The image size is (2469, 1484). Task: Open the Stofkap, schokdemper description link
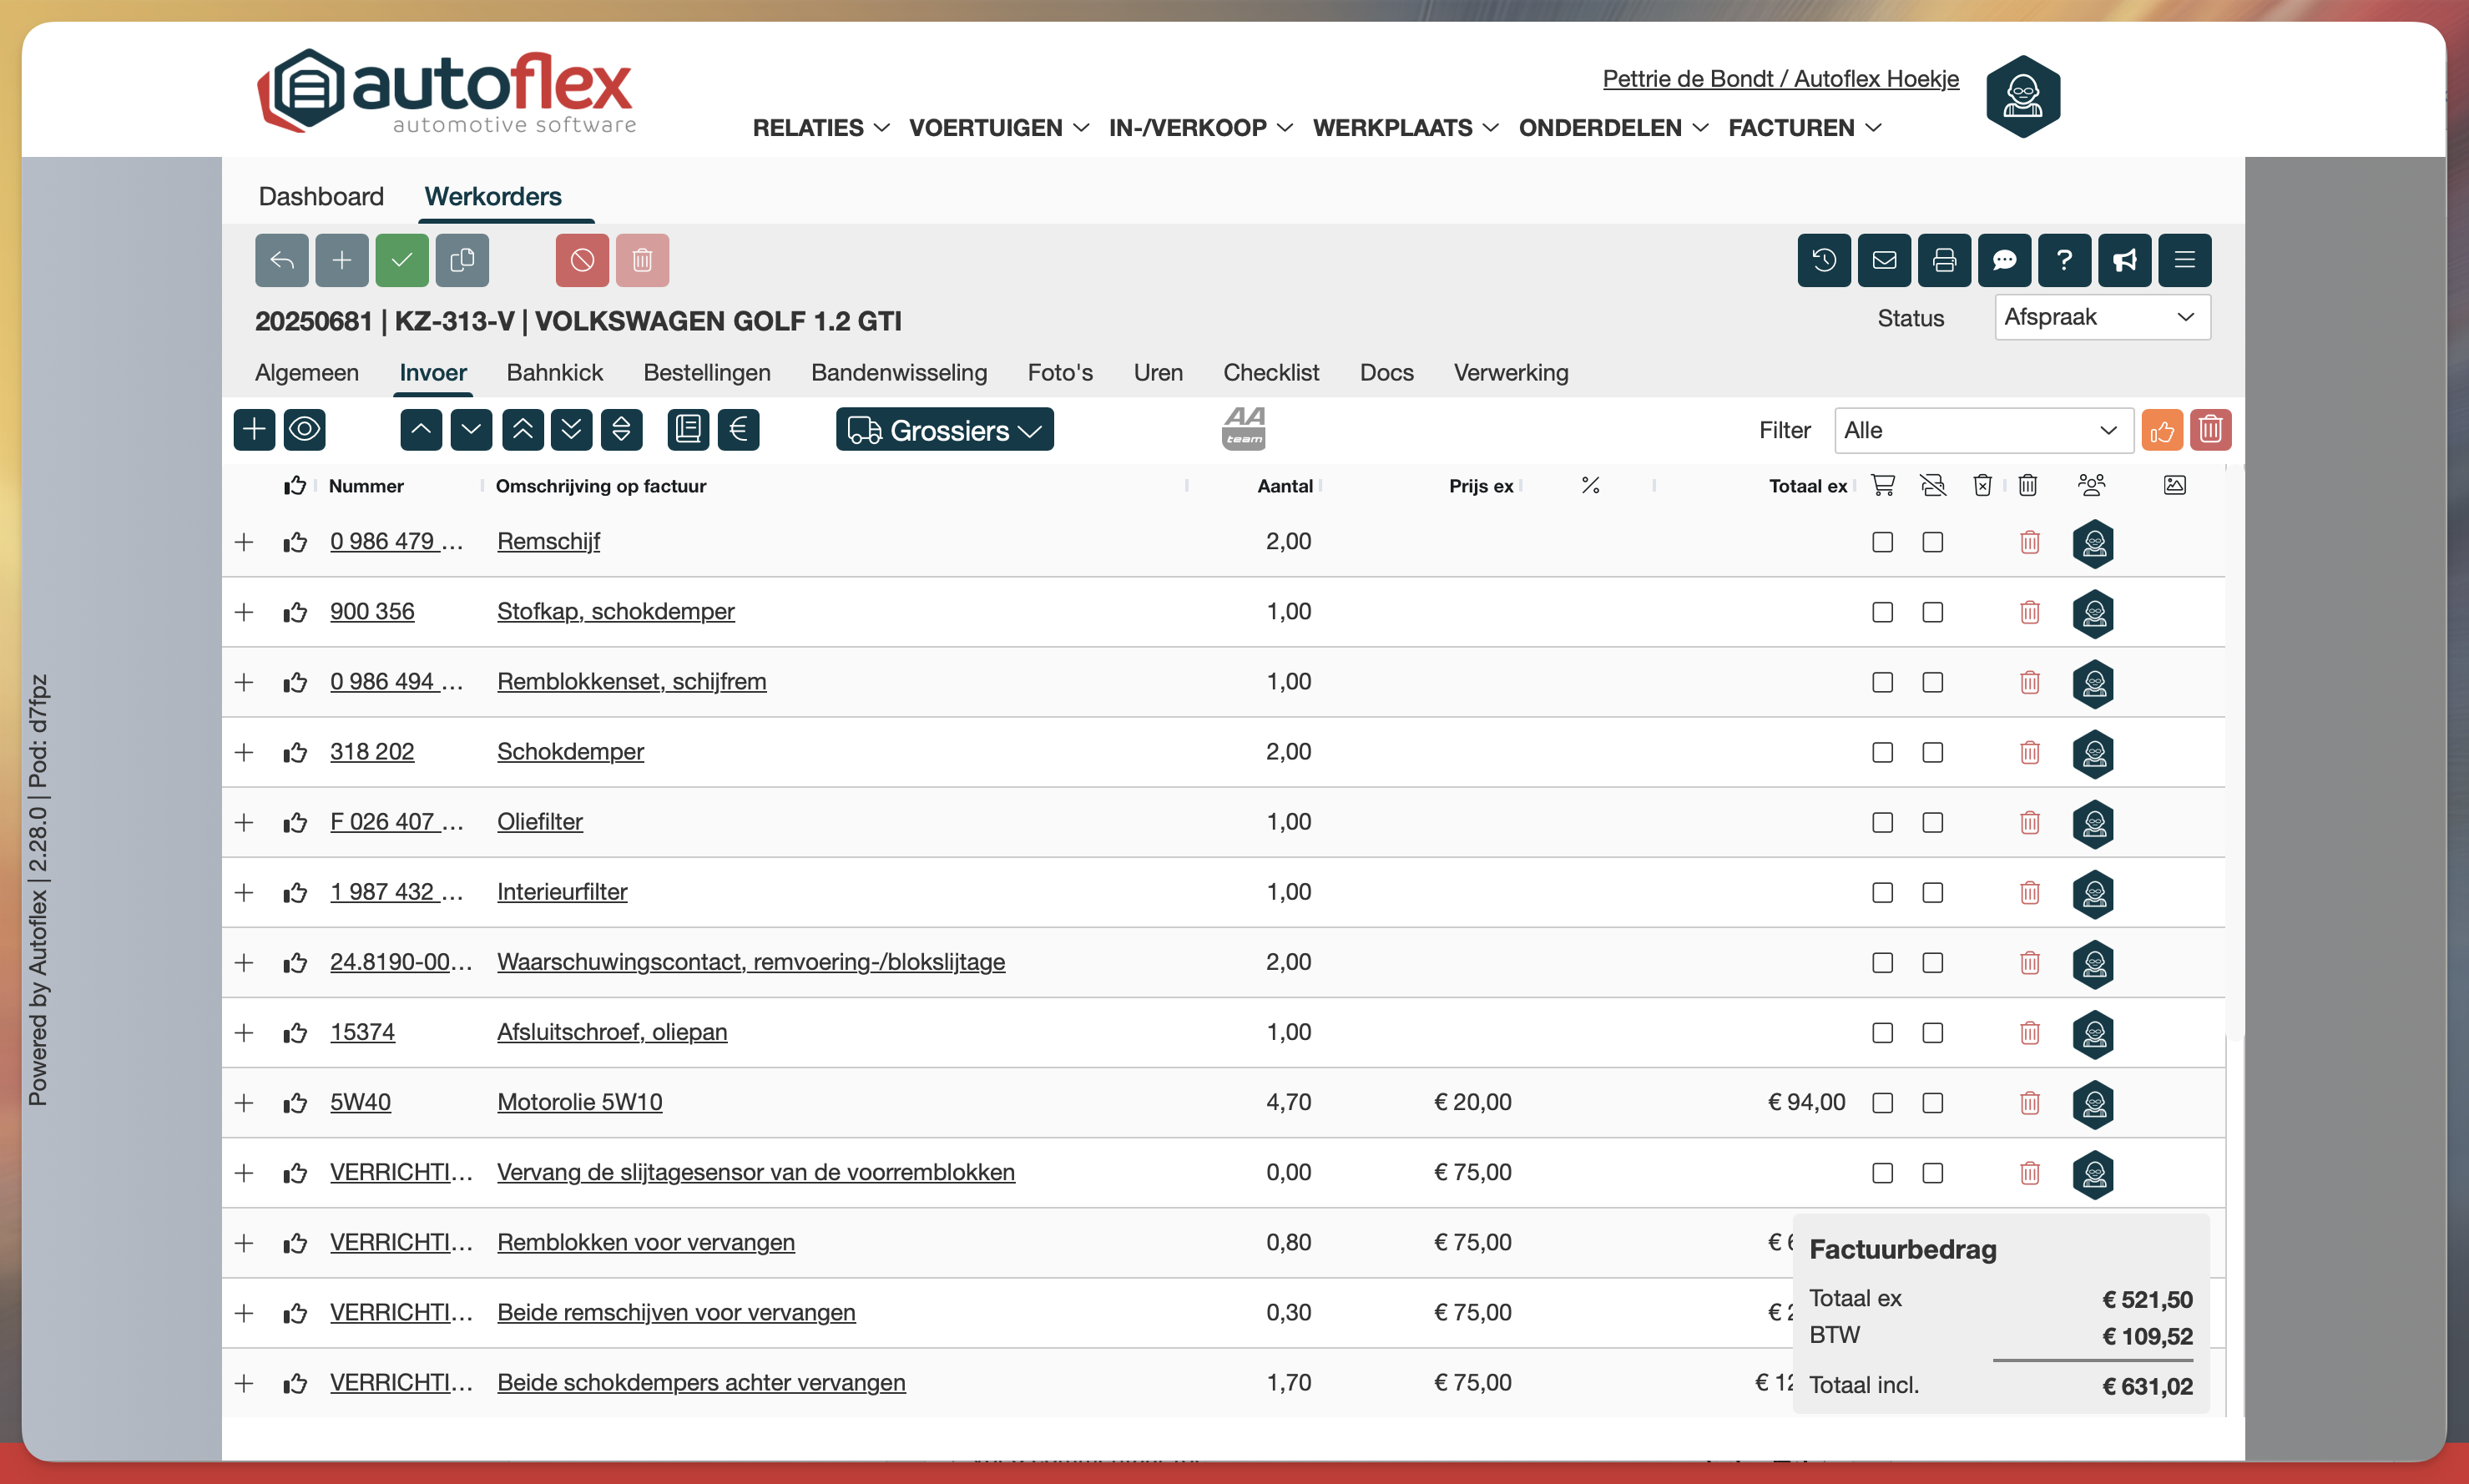tap(615, 611)
